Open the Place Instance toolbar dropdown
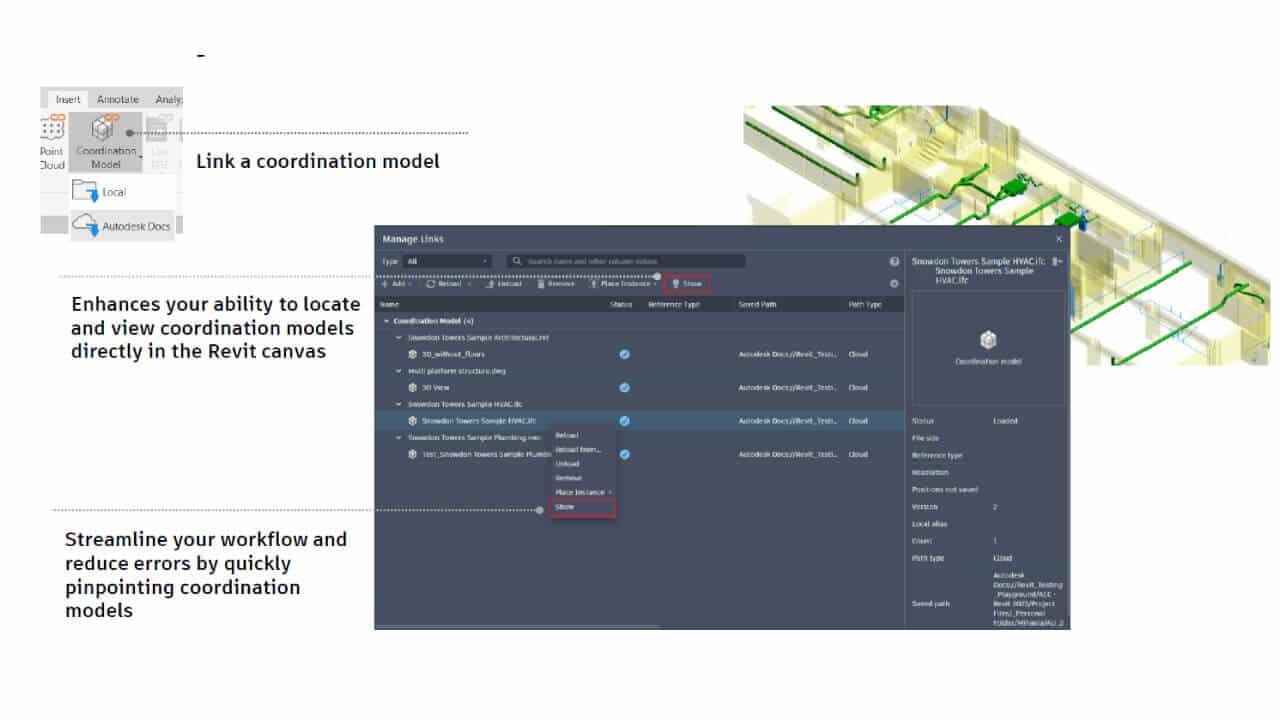1280x720 pixels. [x=623, y=284]
